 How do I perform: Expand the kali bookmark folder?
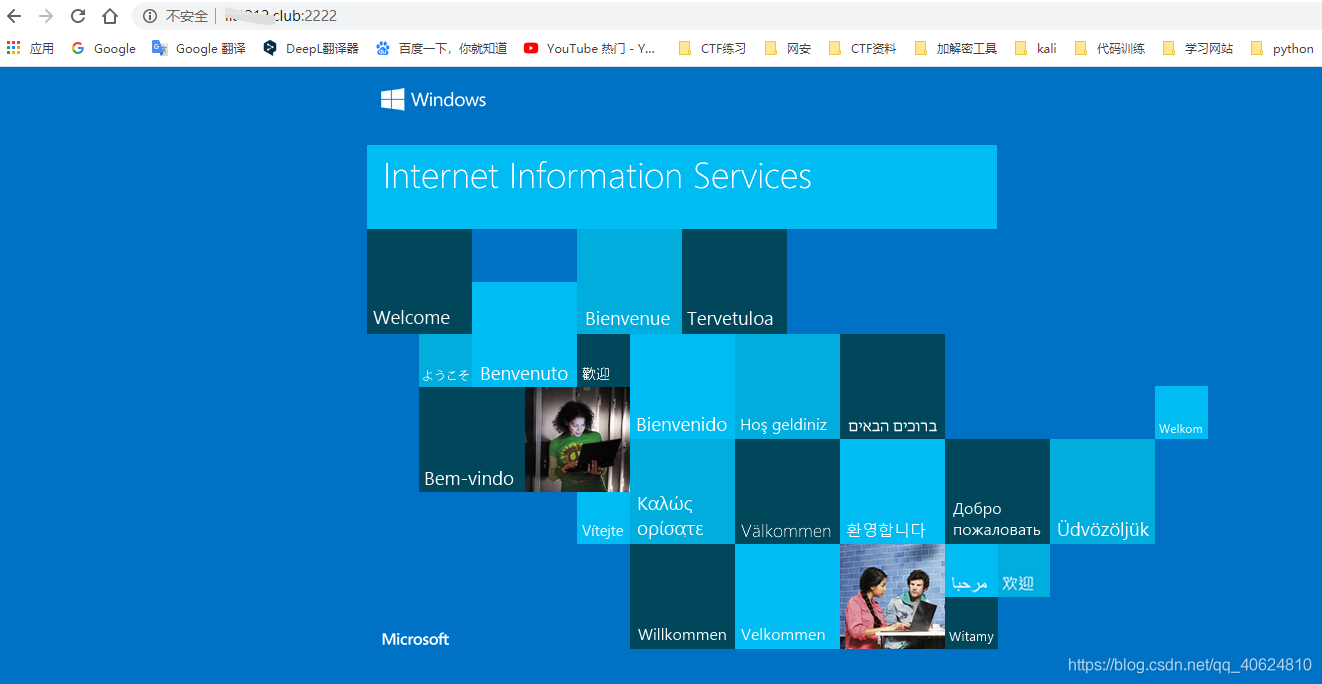pyautogui.click(x=1035, y=48)
